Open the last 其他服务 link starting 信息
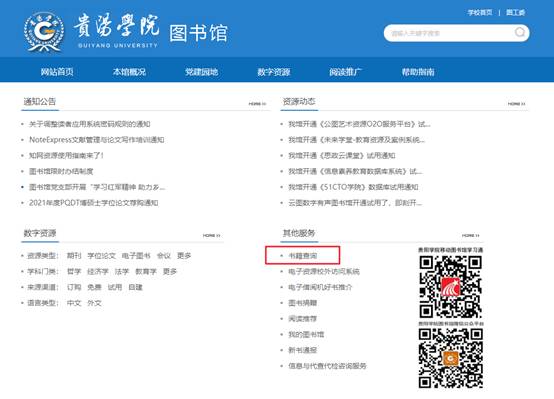Screen dimensions: 554x399 (328, 366)
